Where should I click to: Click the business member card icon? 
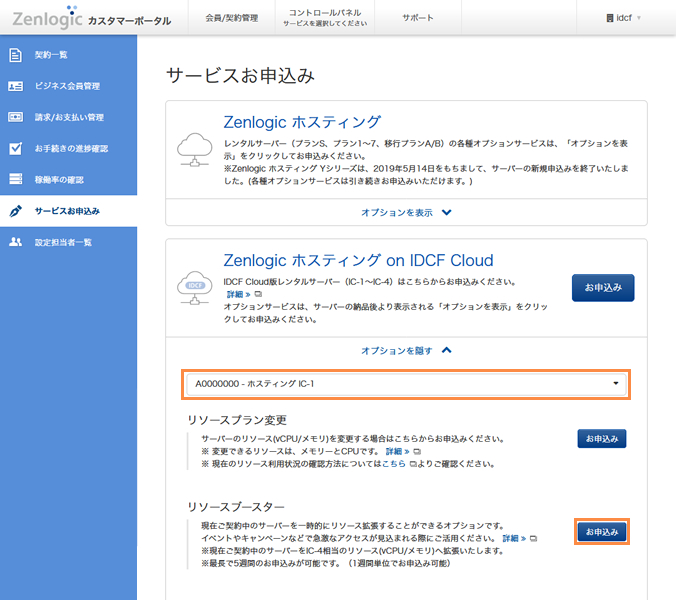15,86
